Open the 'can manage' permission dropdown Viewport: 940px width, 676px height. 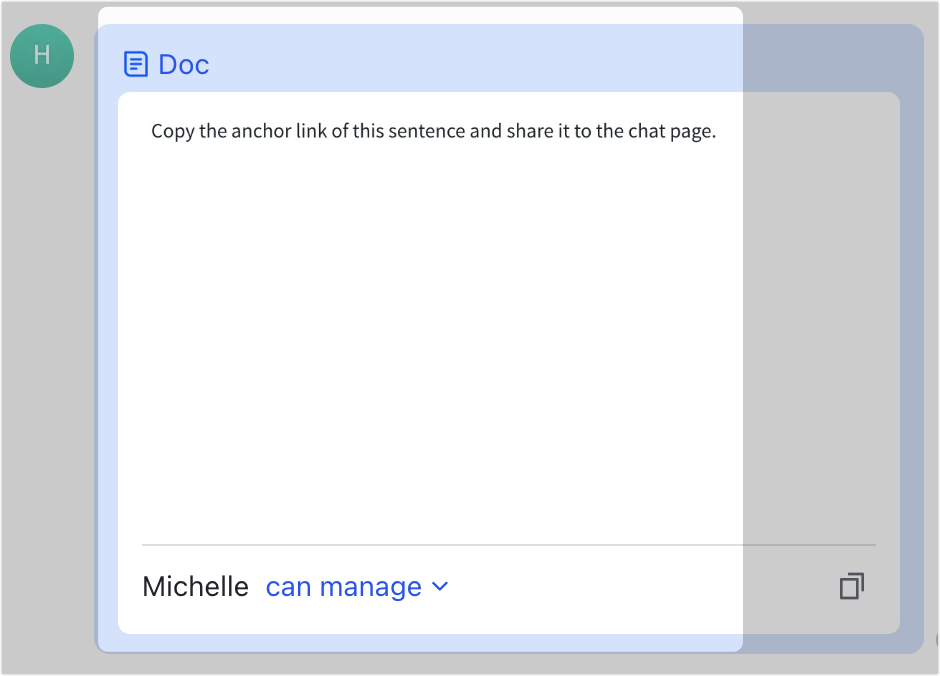click(x=357, y=586)
